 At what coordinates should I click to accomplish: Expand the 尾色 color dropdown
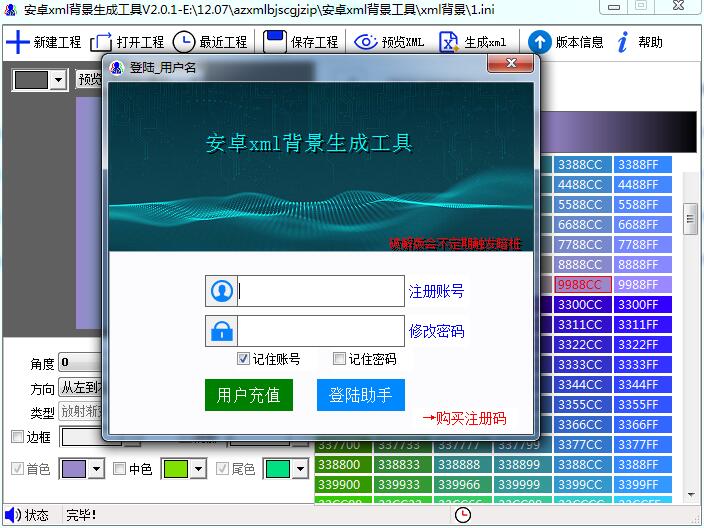(x=300, y=469)
